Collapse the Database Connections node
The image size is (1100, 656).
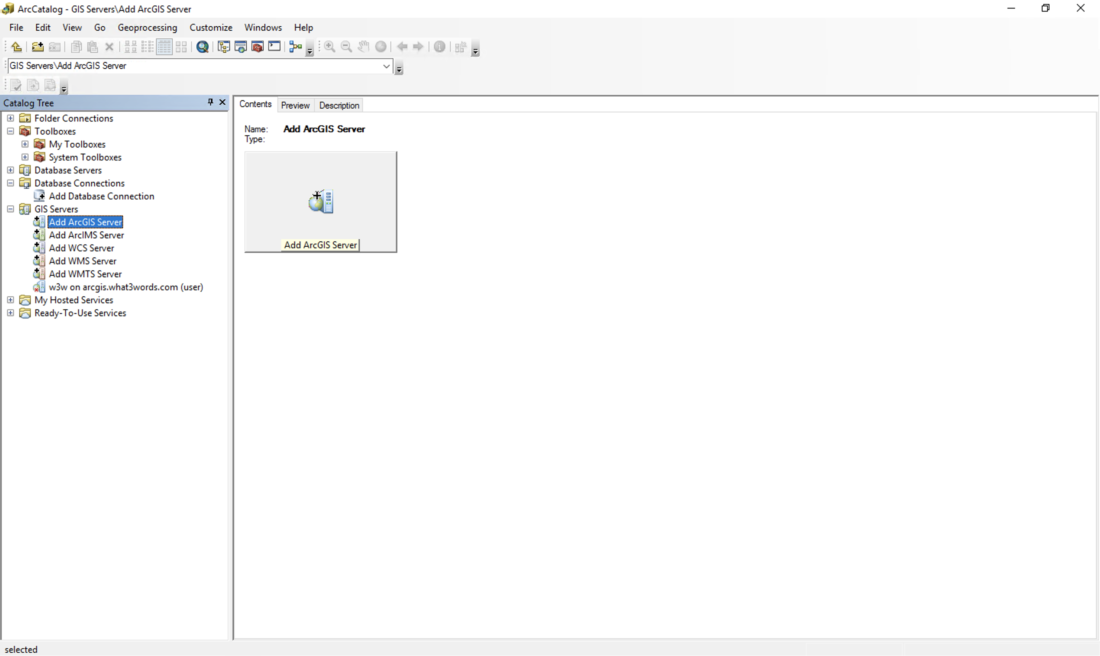pos(11,183)
